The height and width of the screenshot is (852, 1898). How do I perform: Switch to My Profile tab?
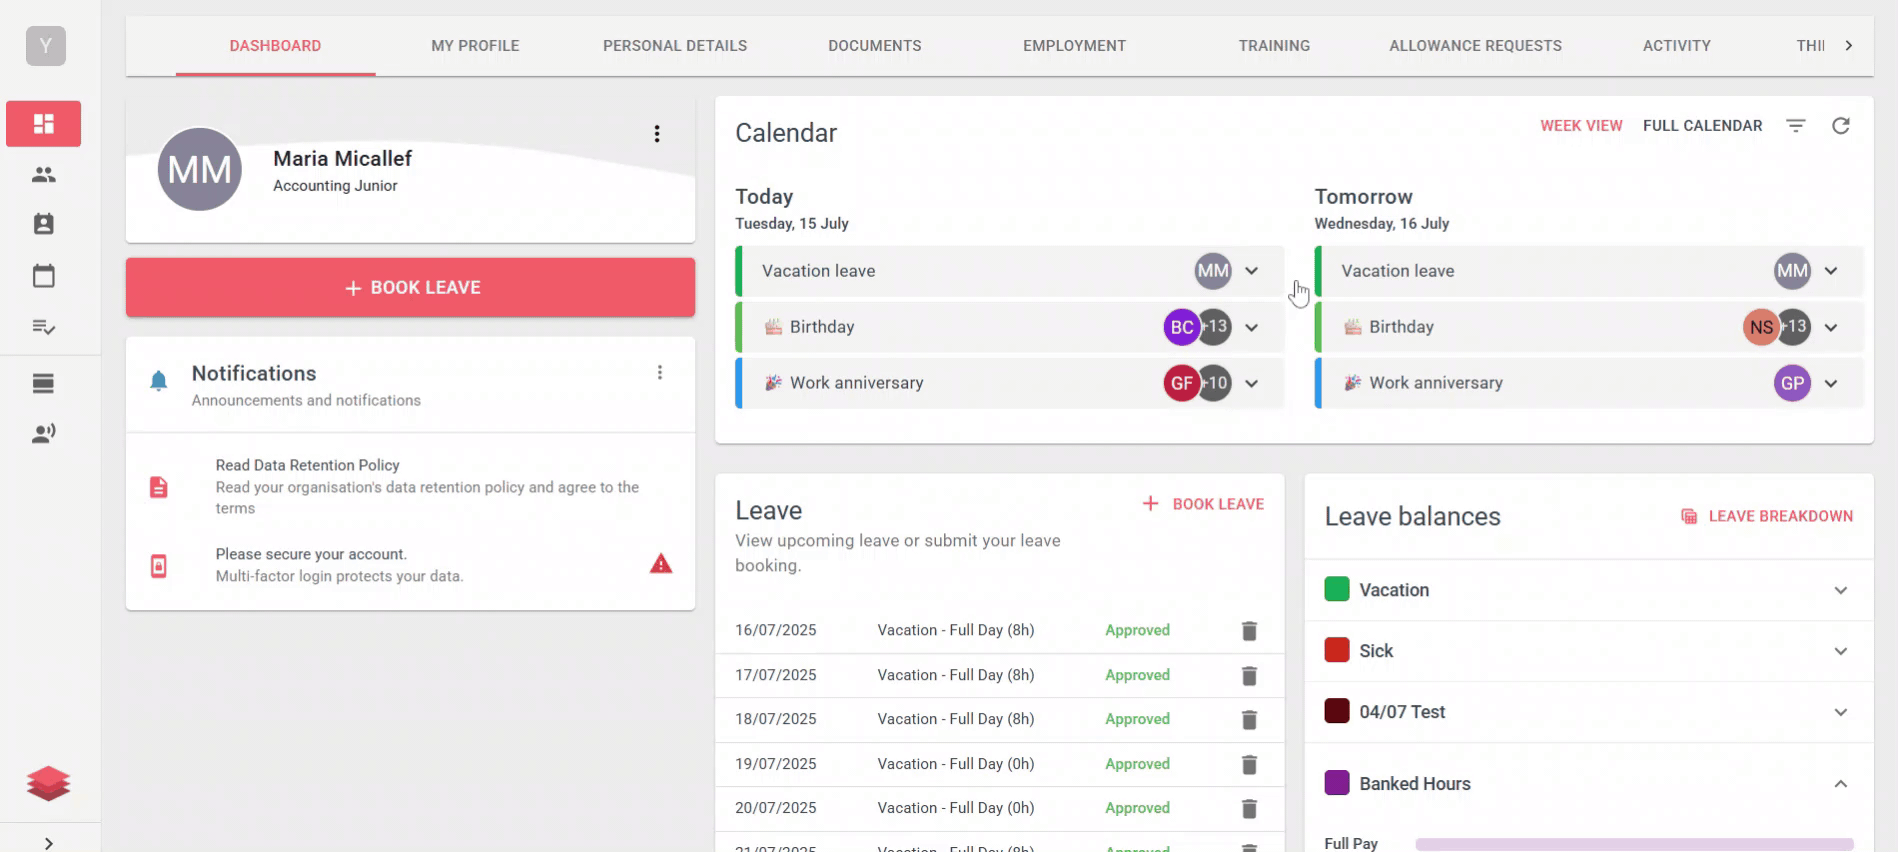tap(475, 46)
